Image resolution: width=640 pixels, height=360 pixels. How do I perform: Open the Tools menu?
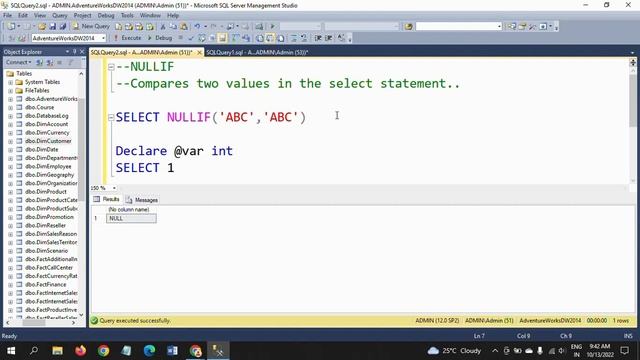(127, 16)
